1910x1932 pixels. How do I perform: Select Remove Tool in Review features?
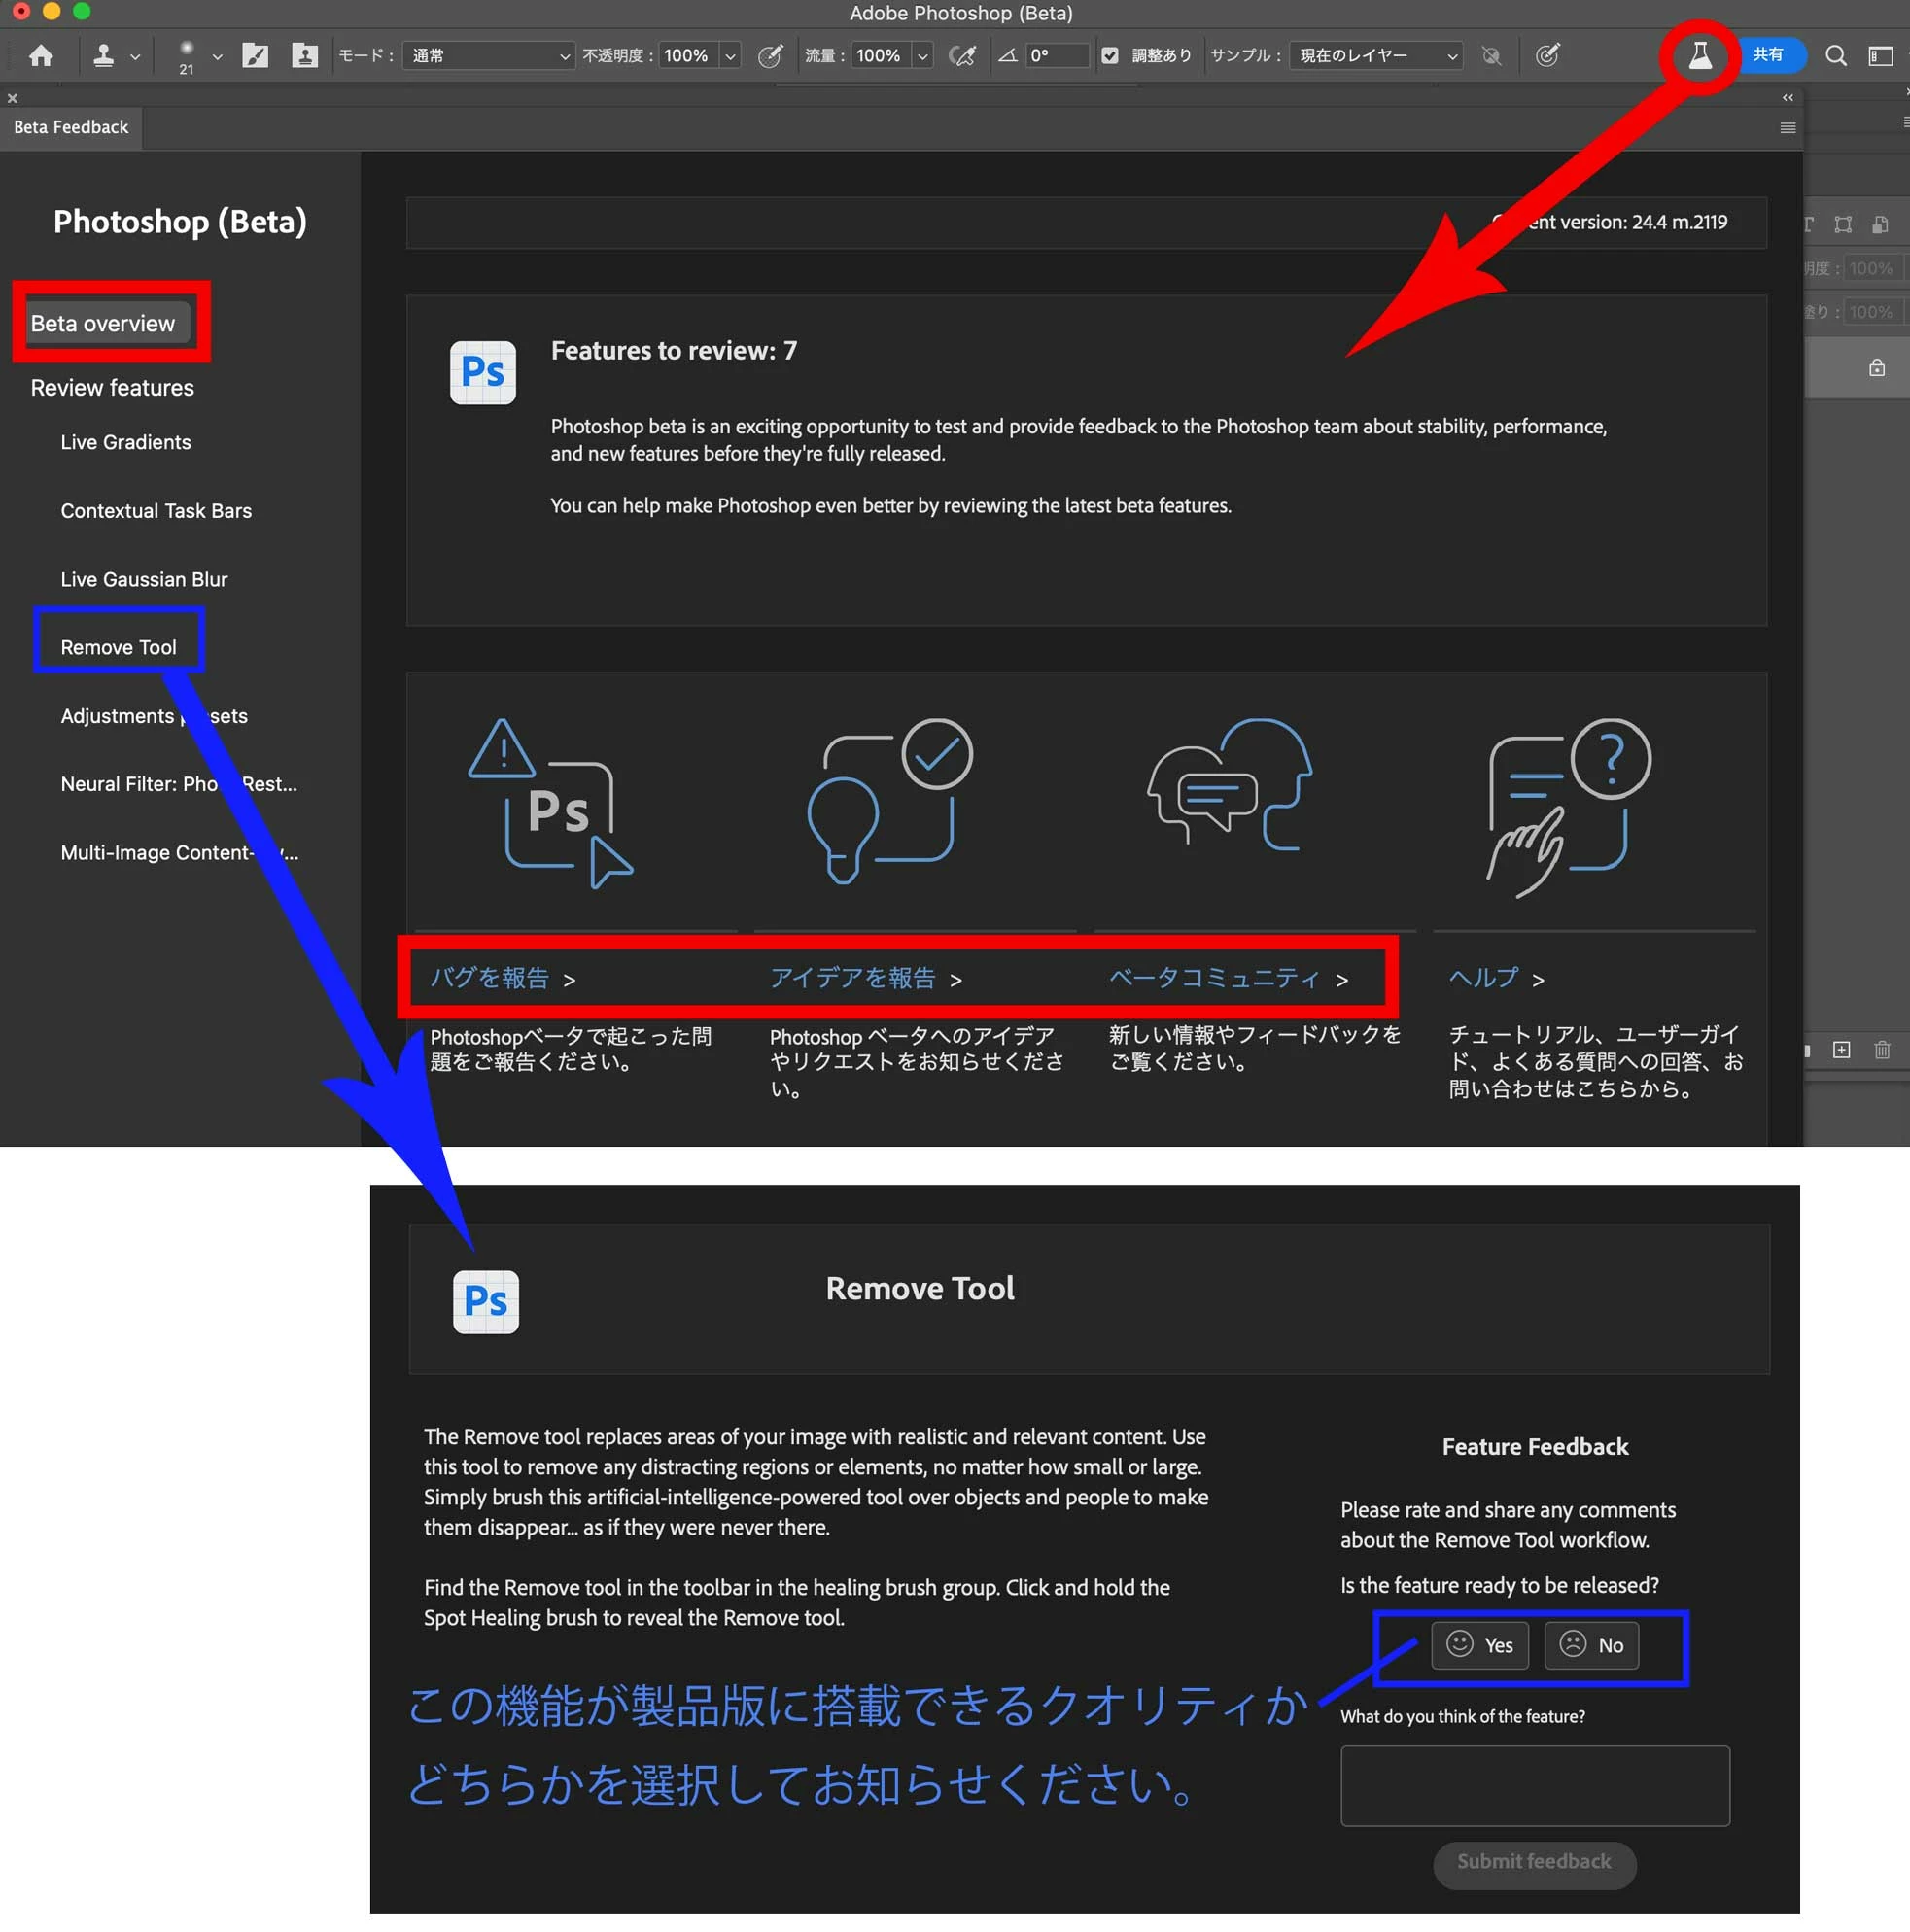tap(118, 647)
